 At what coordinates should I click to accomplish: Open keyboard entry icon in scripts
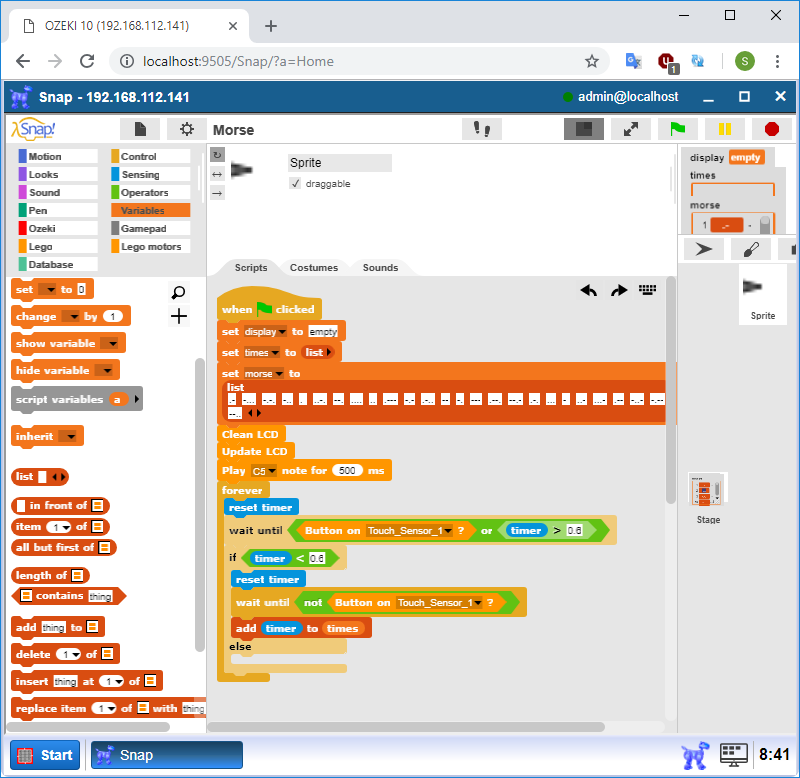tap(647, 290)
